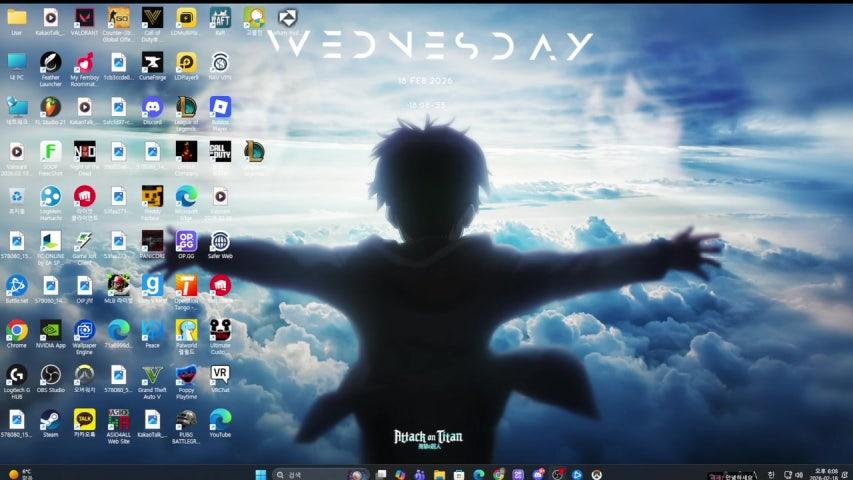The height and width of the screenshot is (480, 853).
Task: Open OBS Studio from desktop
Action: click(x=51, y=379)
